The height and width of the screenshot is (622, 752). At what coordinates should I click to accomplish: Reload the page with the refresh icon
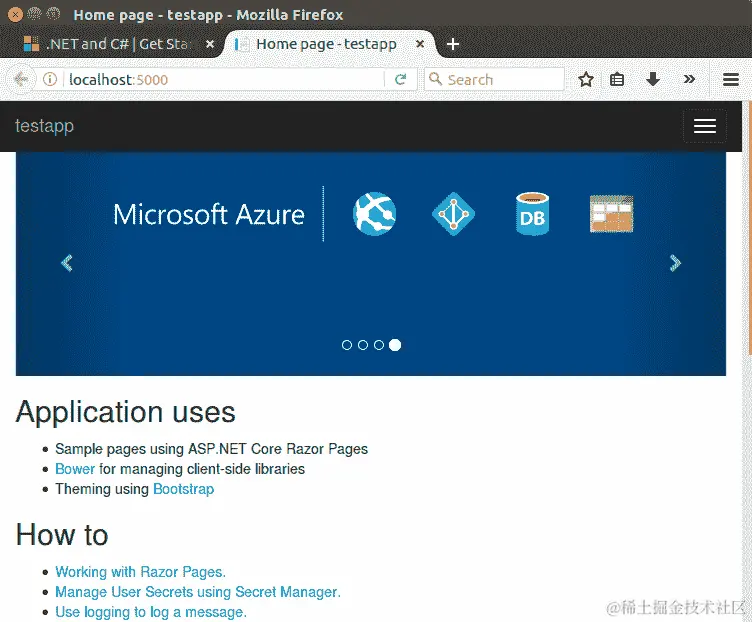point(400,79)
